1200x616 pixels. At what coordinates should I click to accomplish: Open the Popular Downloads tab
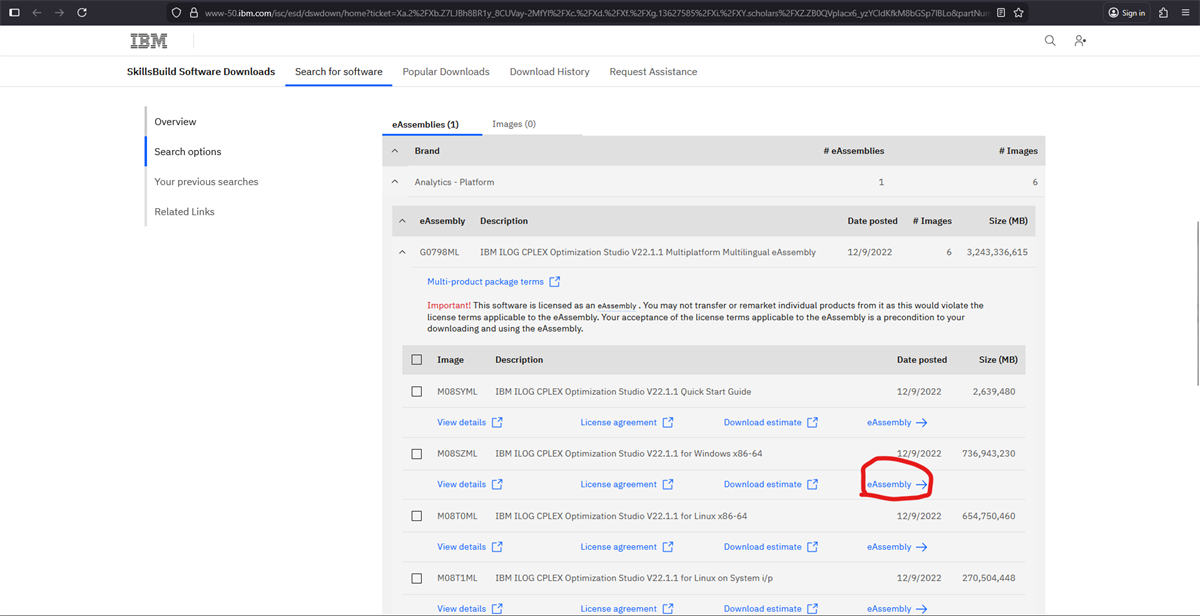tap(446, 72)
